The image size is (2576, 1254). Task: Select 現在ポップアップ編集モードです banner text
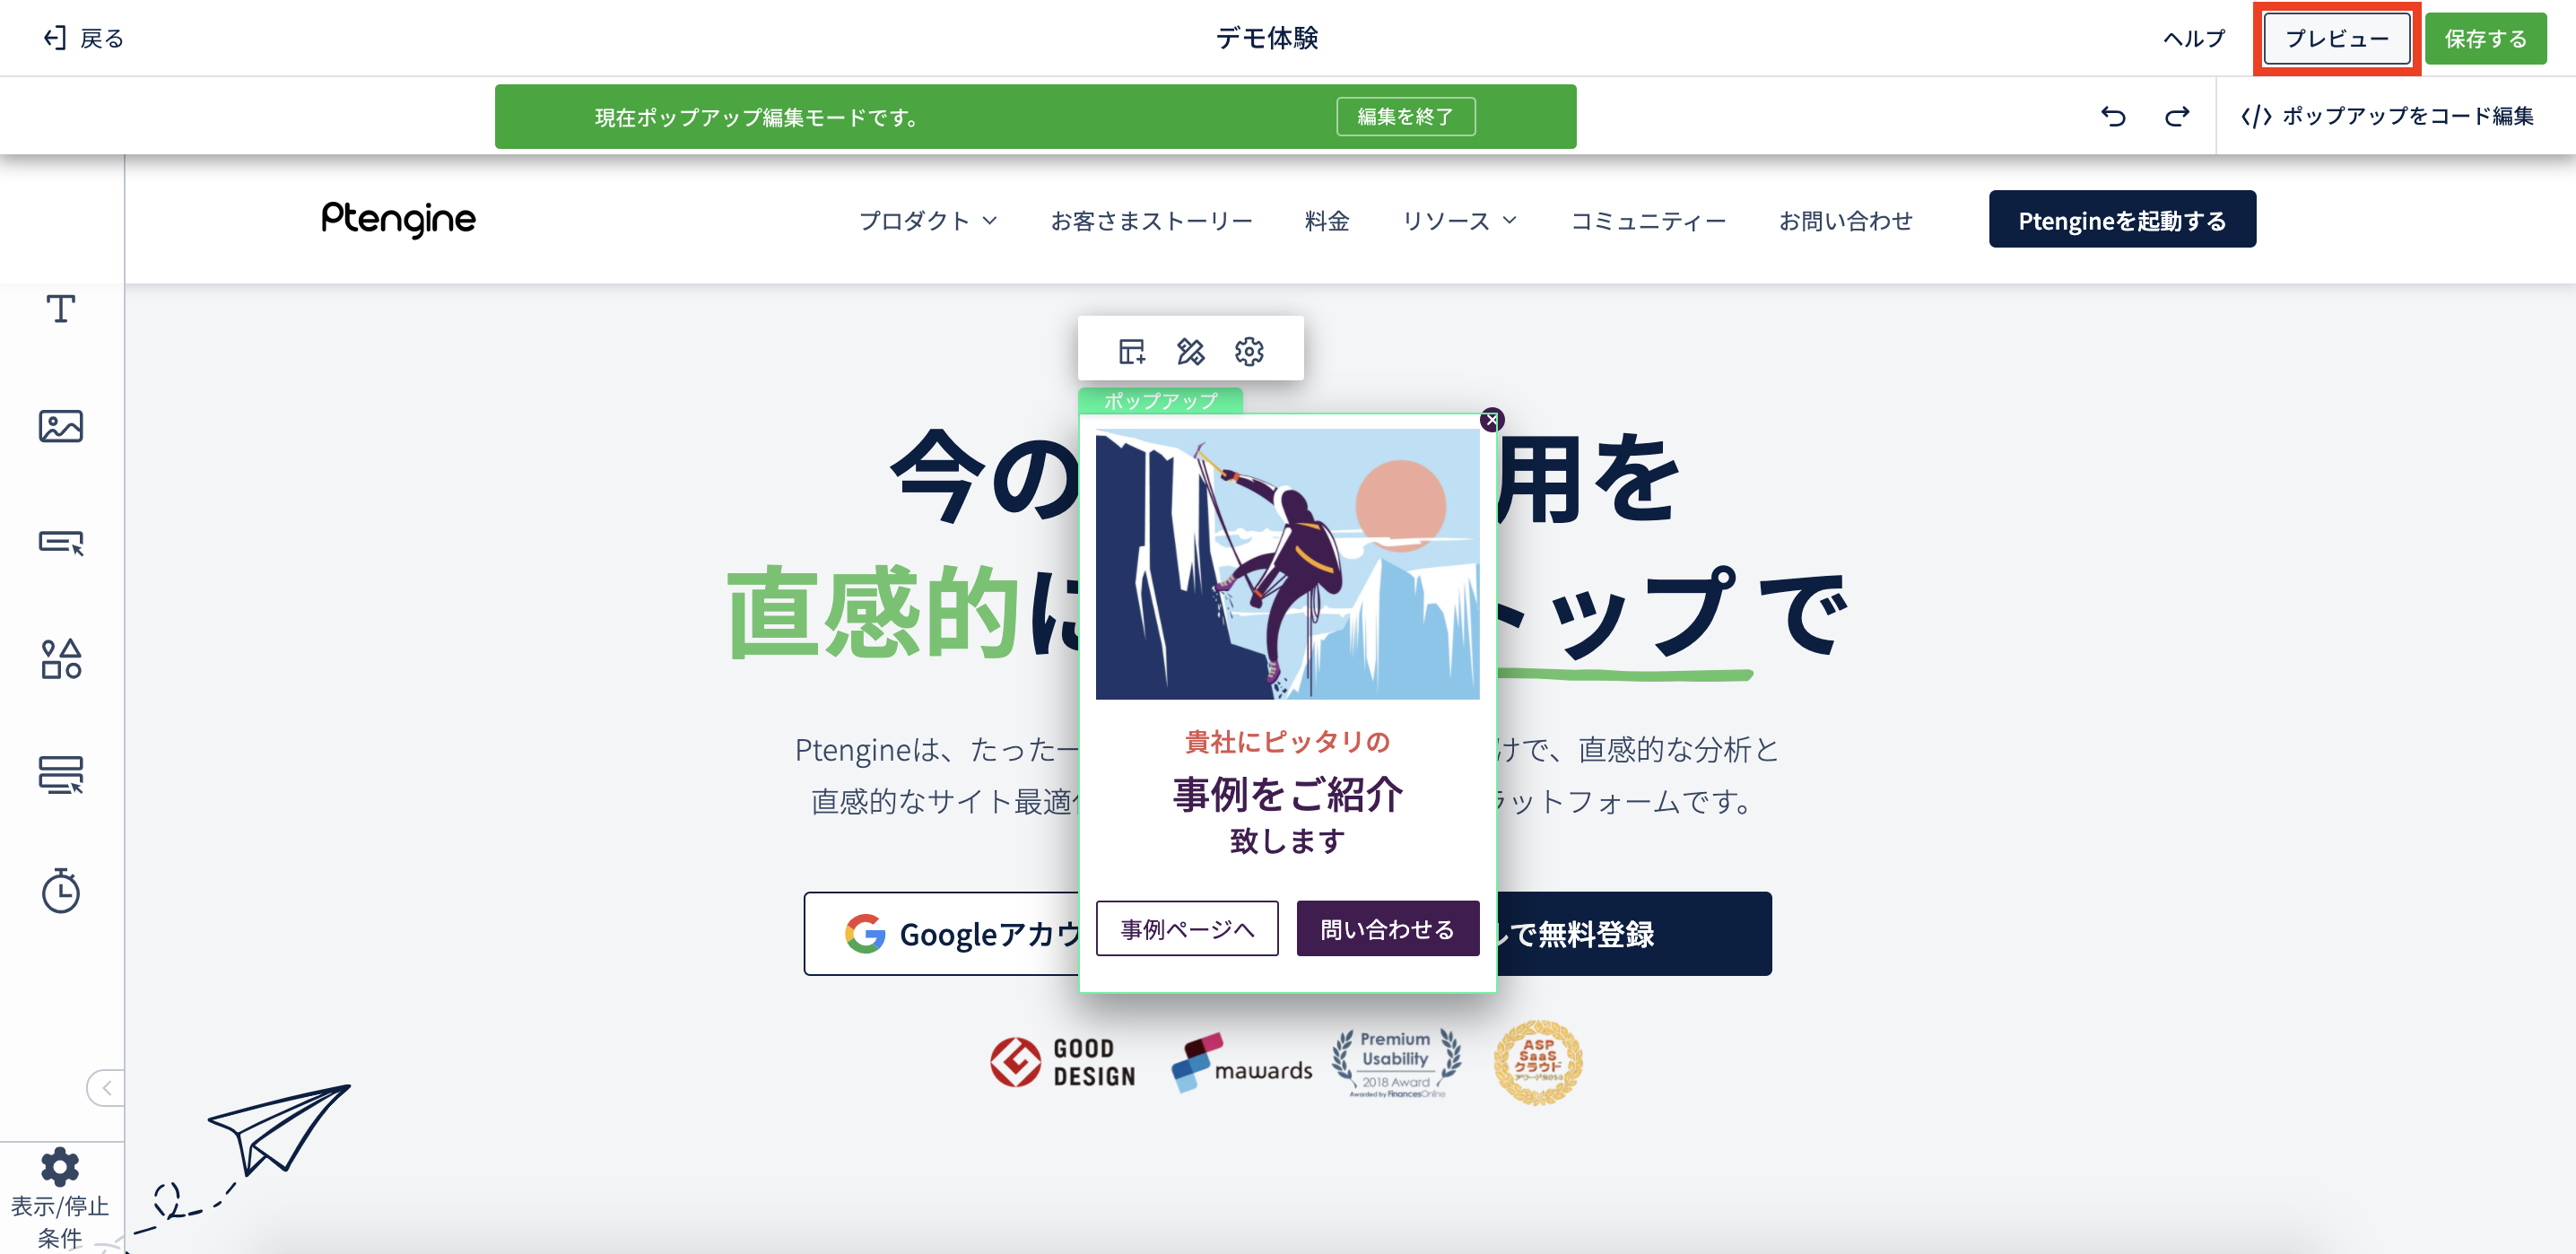757,117
